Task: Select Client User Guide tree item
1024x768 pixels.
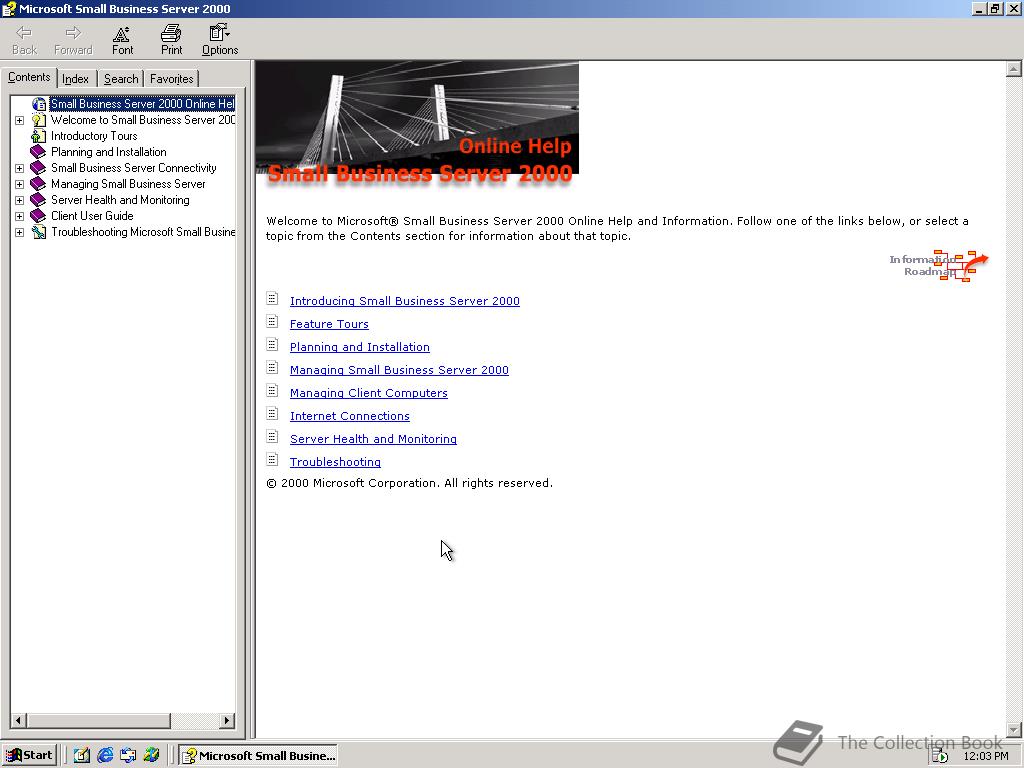Action: click(x=92, y=216)
